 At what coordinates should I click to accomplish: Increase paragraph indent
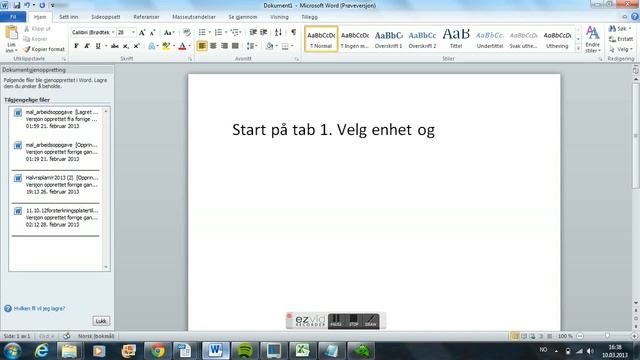(x=264, y=32)
